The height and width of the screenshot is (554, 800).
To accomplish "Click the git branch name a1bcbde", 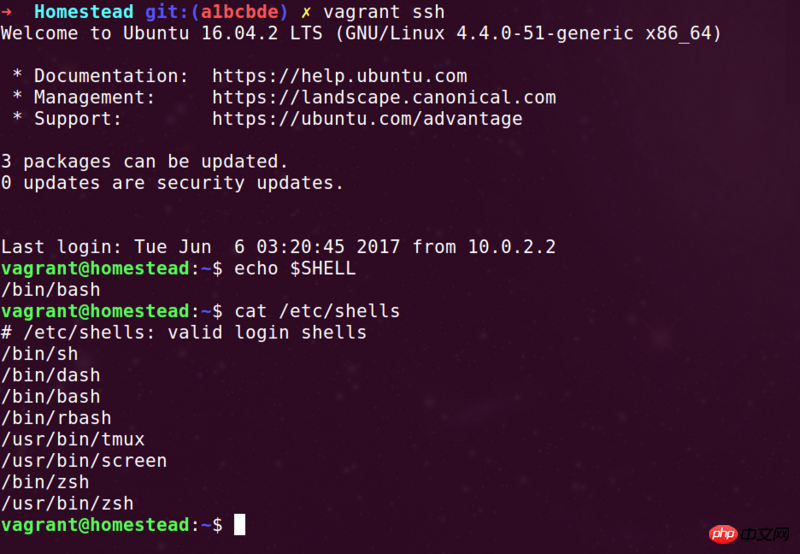I will 239,12.
